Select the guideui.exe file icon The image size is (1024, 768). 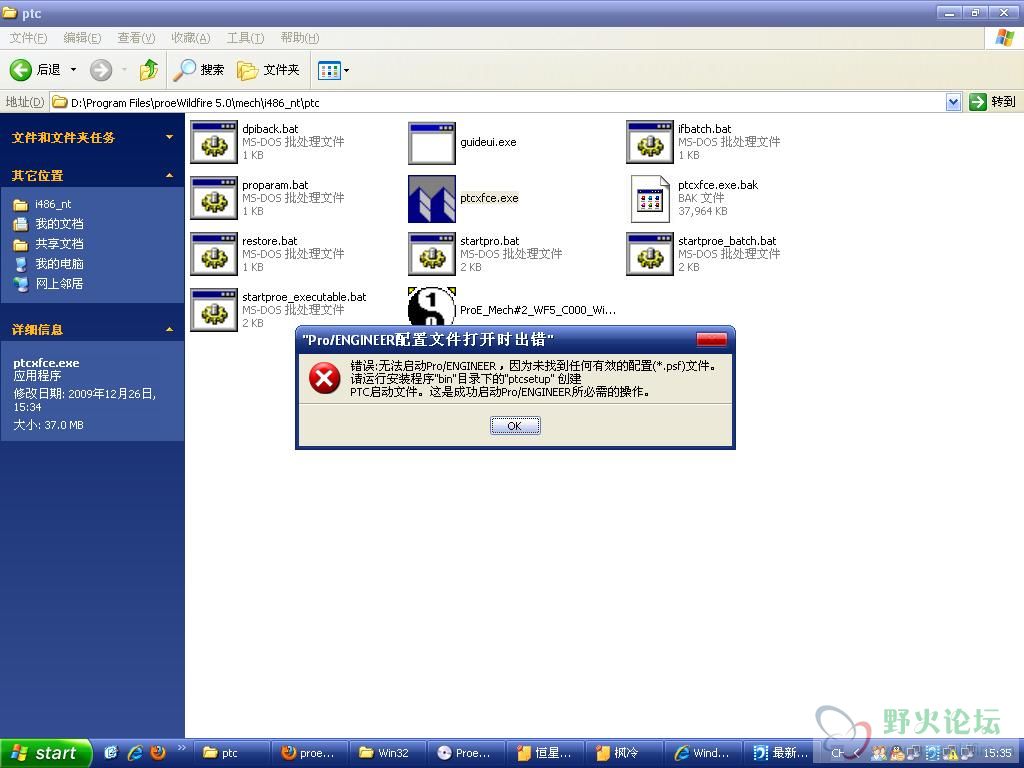tap(432, 142)
